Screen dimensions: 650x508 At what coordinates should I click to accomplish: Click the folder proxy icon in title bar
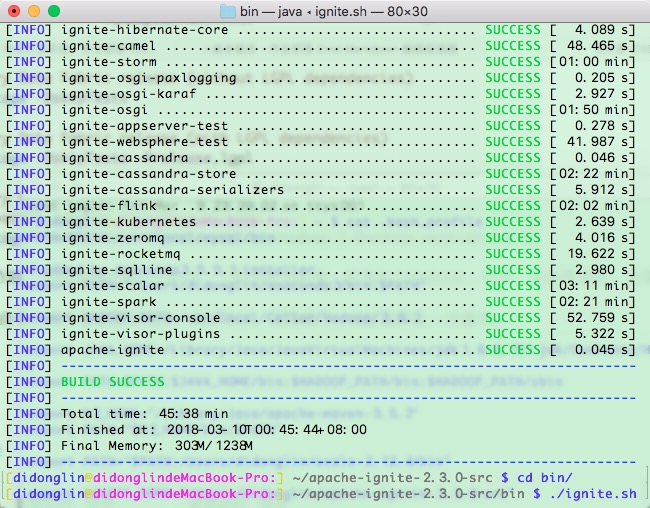click(228, 11)
